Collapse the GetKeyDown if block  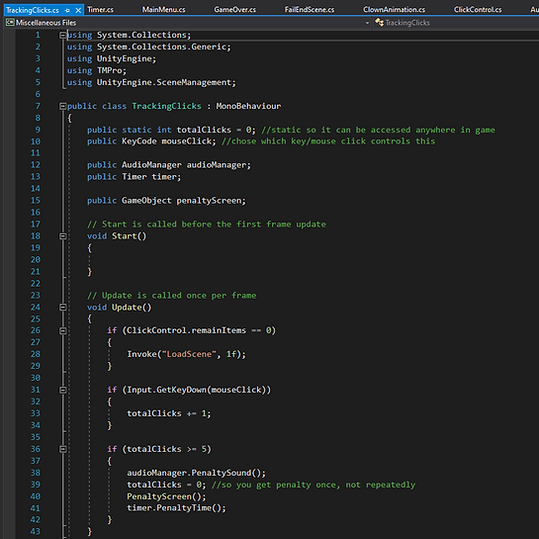click(63, 390)
